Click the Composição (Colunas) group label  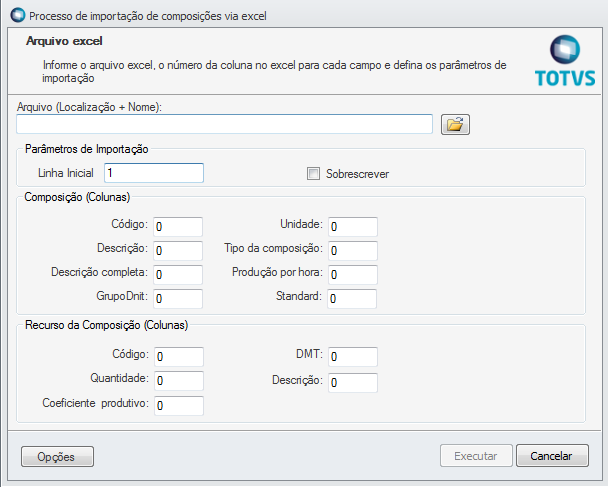(x=77, y=197)
